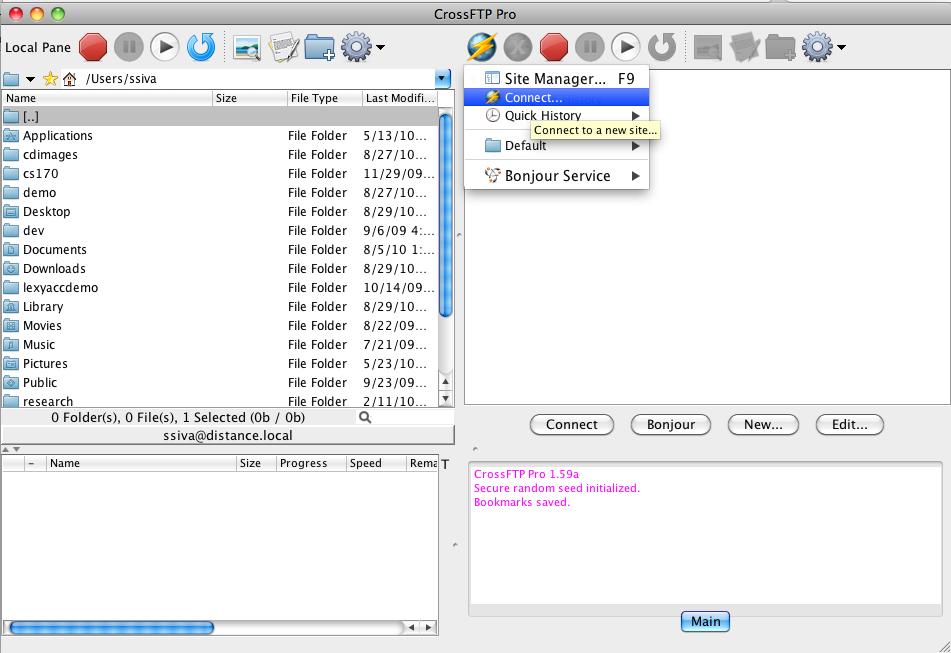Screen dimensions: 951x653
Task: Click the small arrow next to the path folder icon
Action: click(30, 79)
